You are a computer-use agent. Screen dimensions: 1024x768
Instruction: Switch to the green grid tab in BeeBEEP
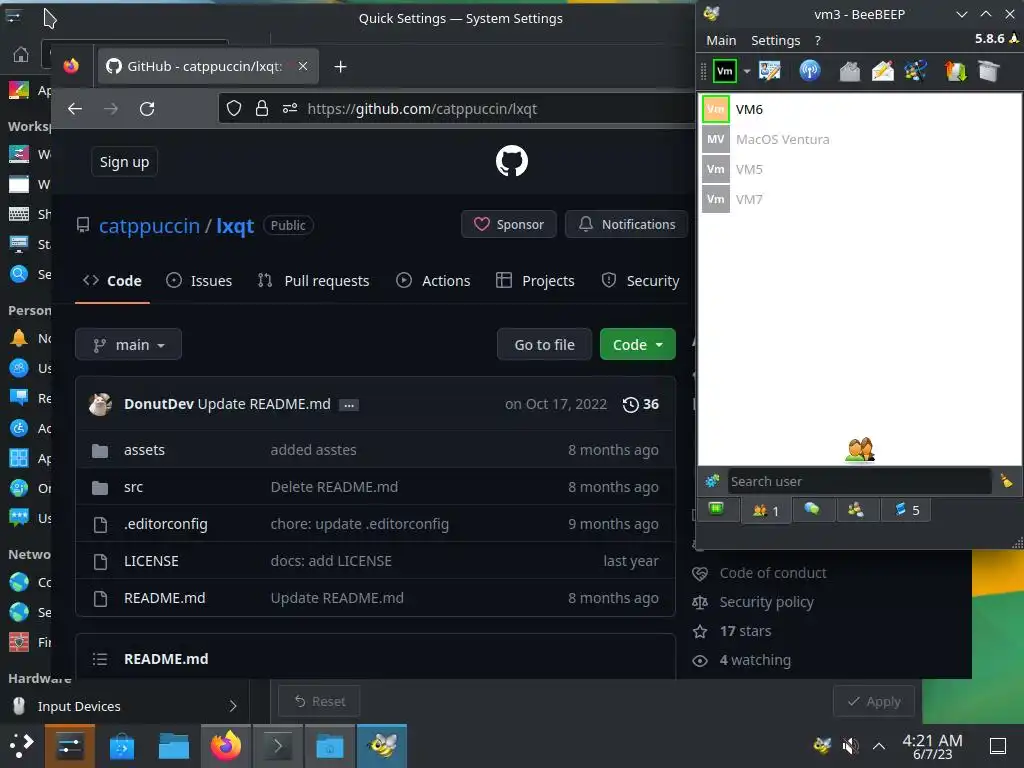click(x=716, y=509)
